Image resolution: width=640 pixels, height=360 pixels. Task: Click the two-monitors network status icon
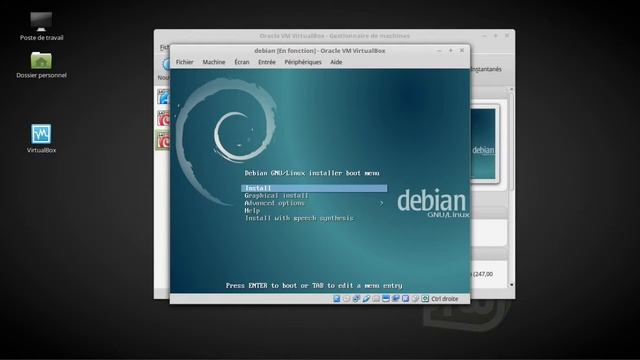[396, 299]
